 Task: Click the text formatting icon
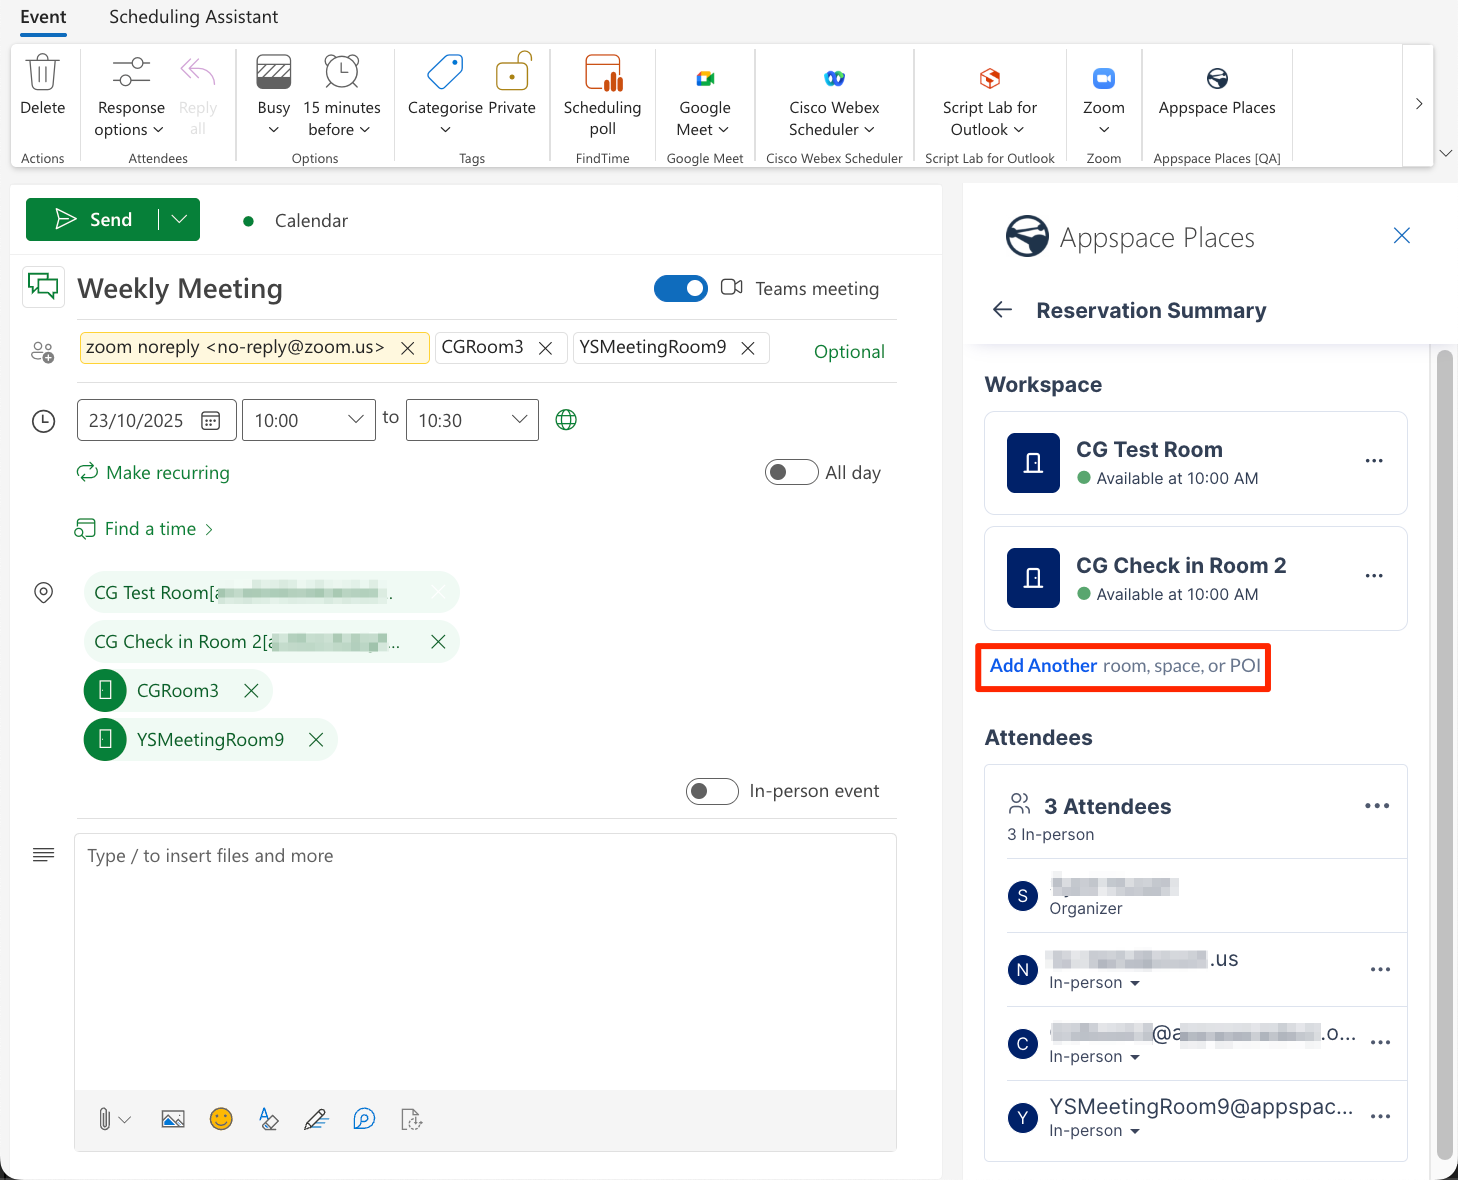tap(268, 1119)
